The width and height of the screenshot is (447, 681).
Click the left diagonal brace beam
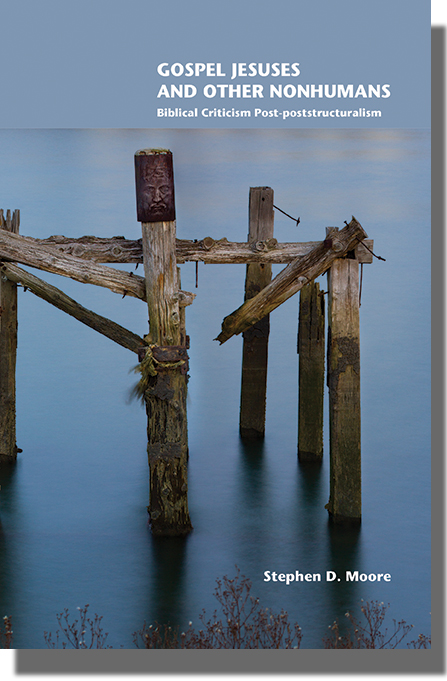click(x=72, y=307)
